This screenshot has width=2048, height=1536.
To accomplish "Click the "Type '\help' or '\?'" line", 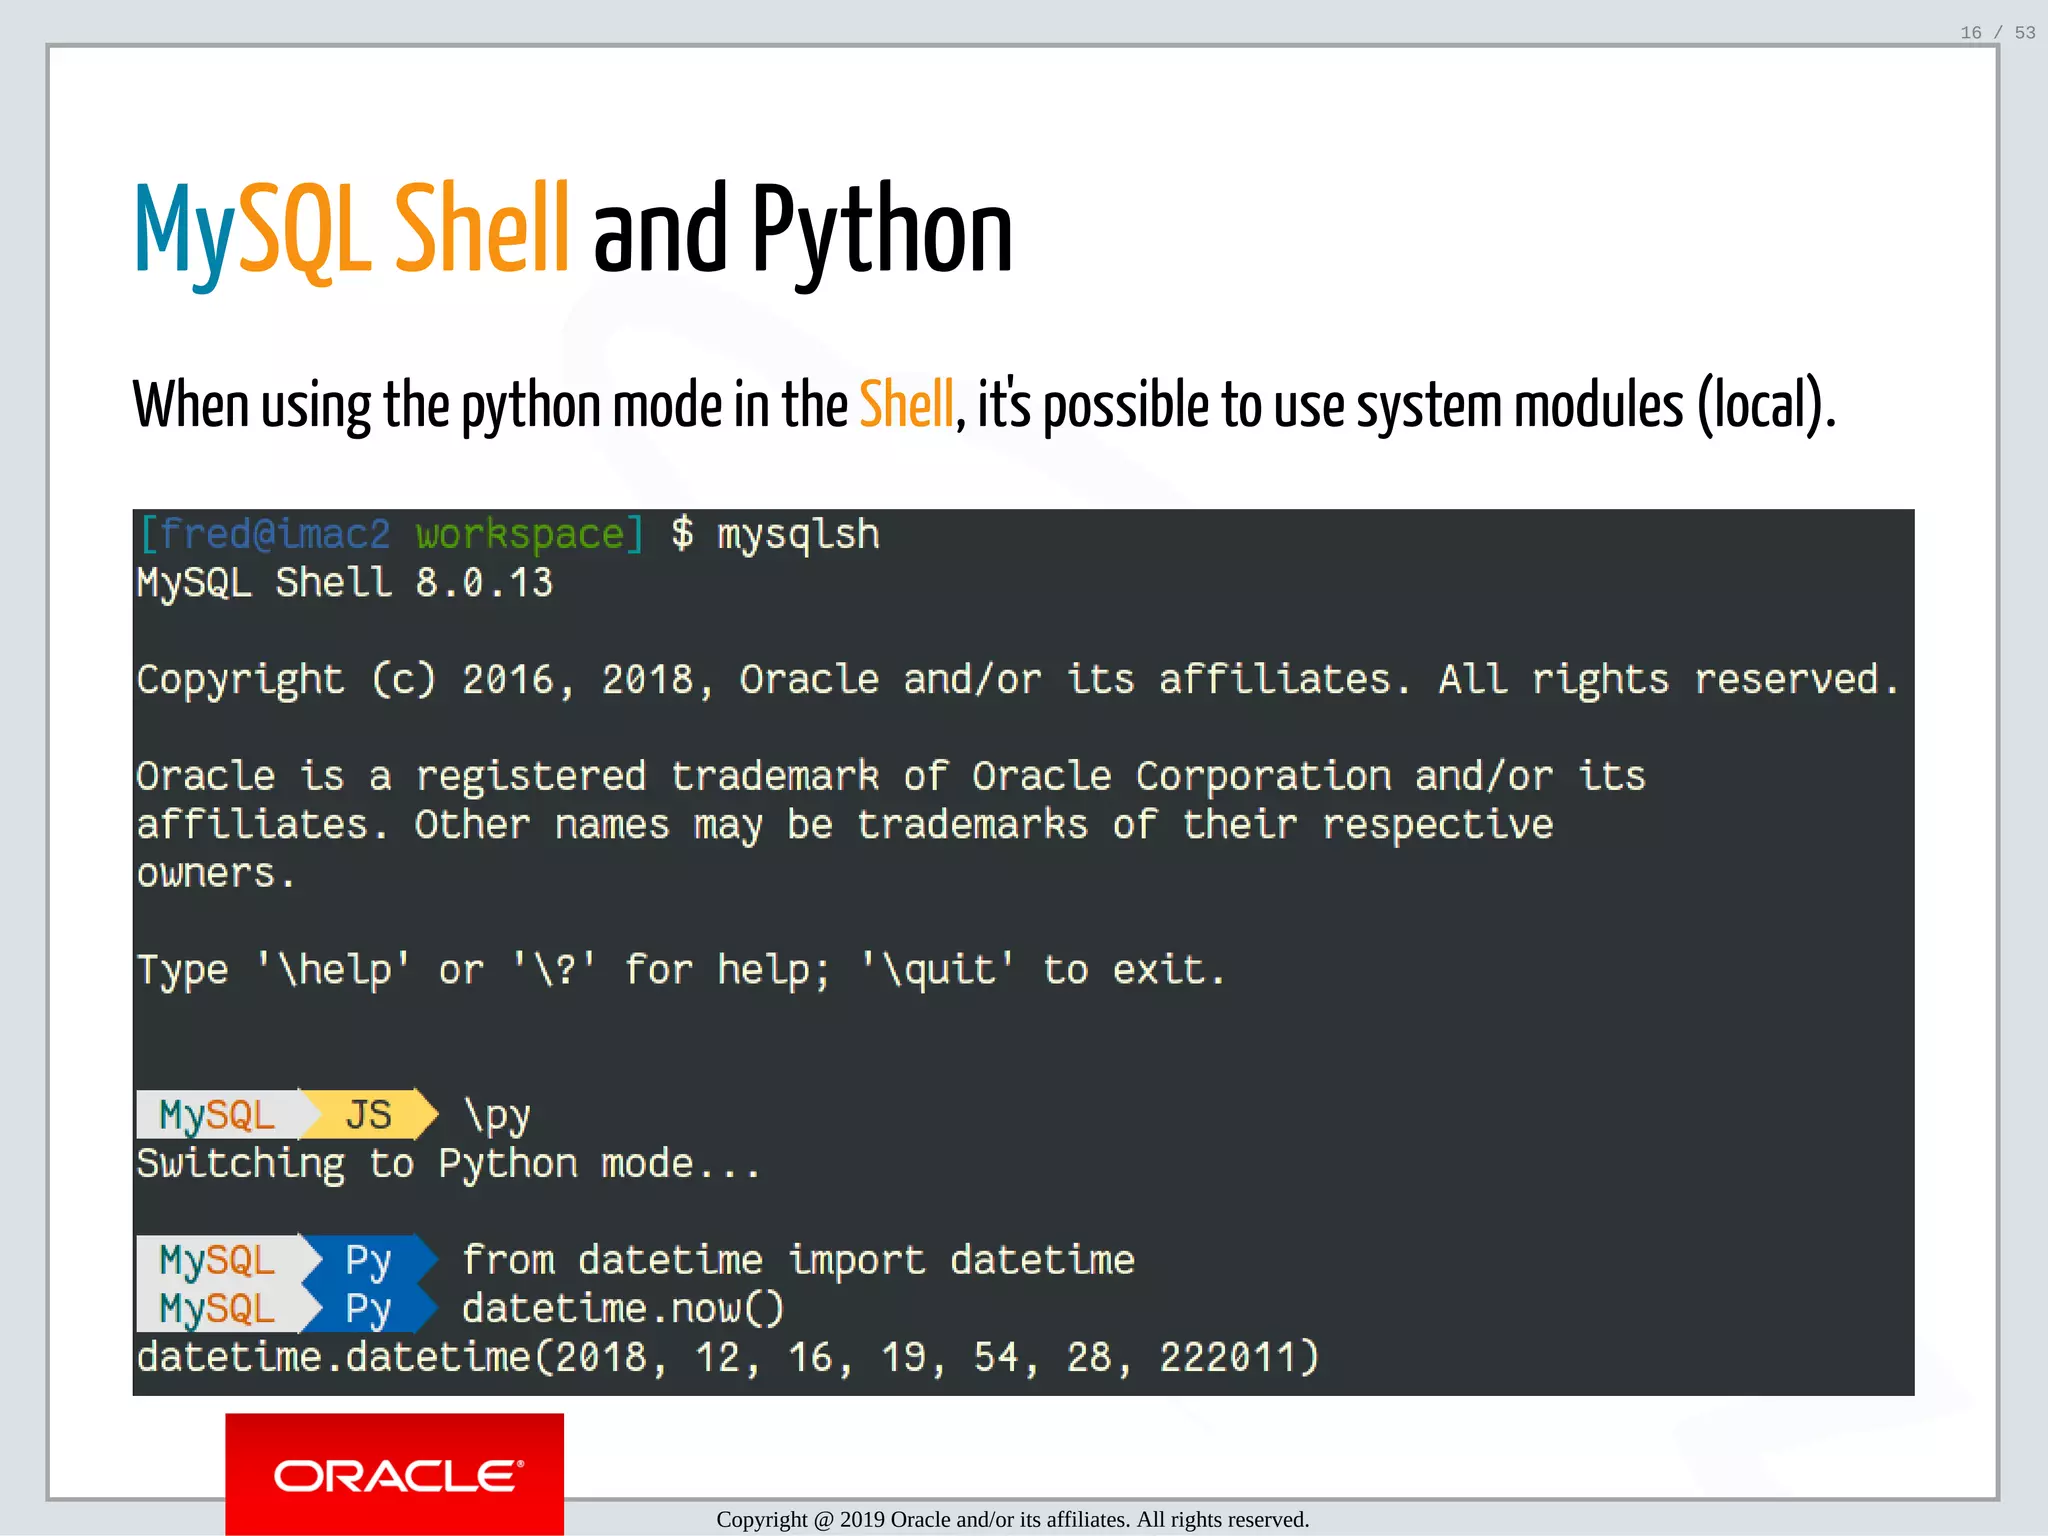I will (x=681, y=970).
